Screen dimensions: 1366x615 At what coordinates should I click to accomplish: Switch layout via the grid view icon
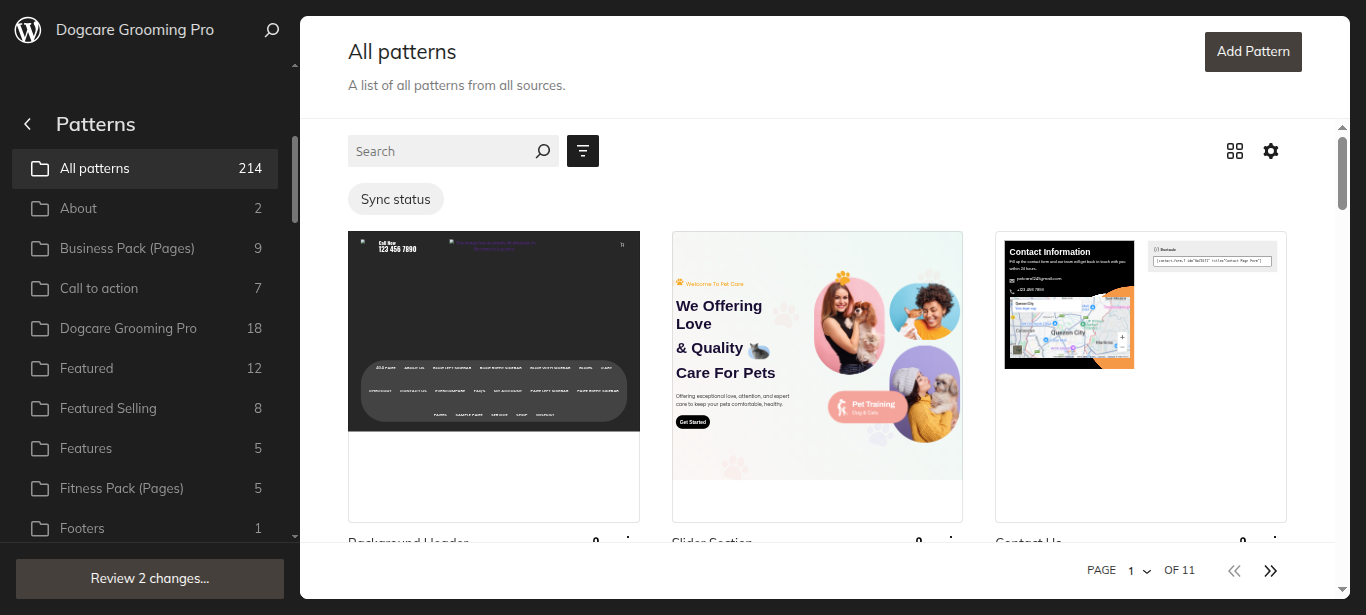point(1235,151)
